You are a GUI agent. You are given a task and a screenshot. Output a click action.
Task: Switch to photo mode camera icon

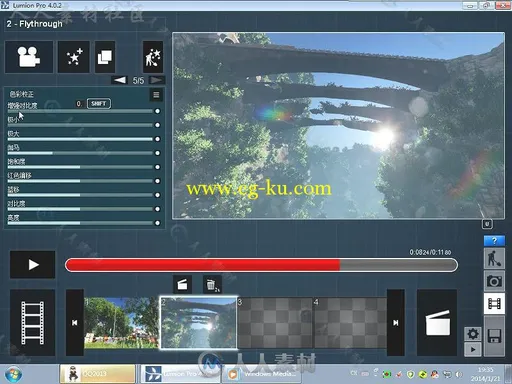(x=494, y=281)
